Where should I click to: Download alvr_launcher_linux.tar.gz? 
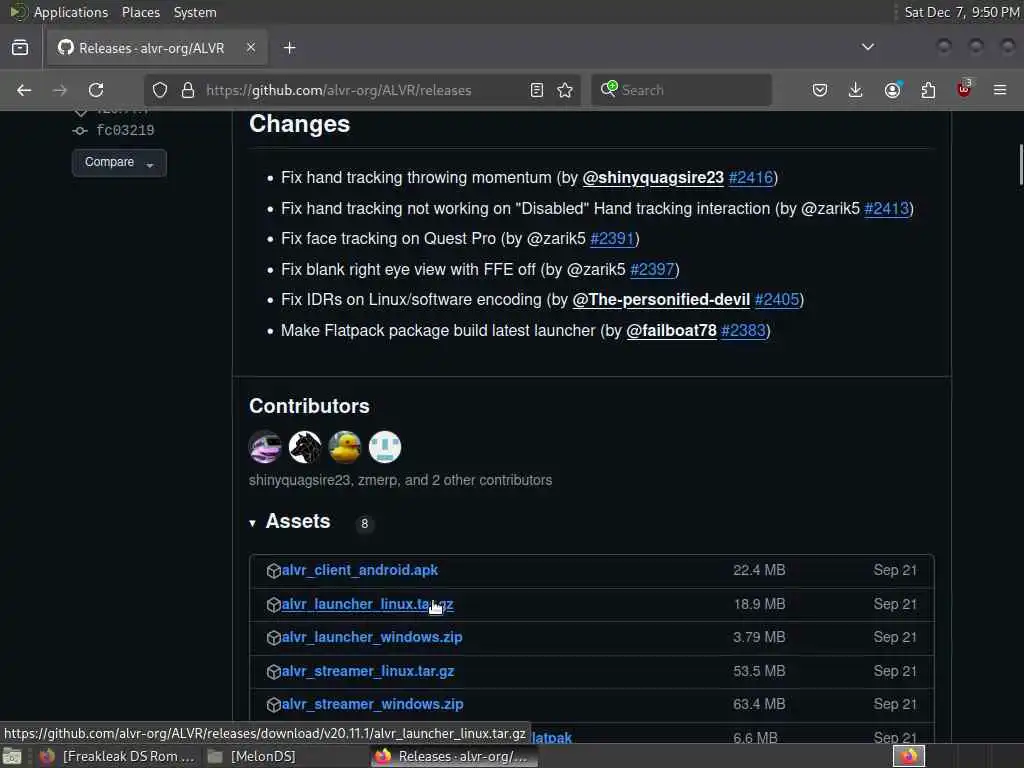click(368, 604)
